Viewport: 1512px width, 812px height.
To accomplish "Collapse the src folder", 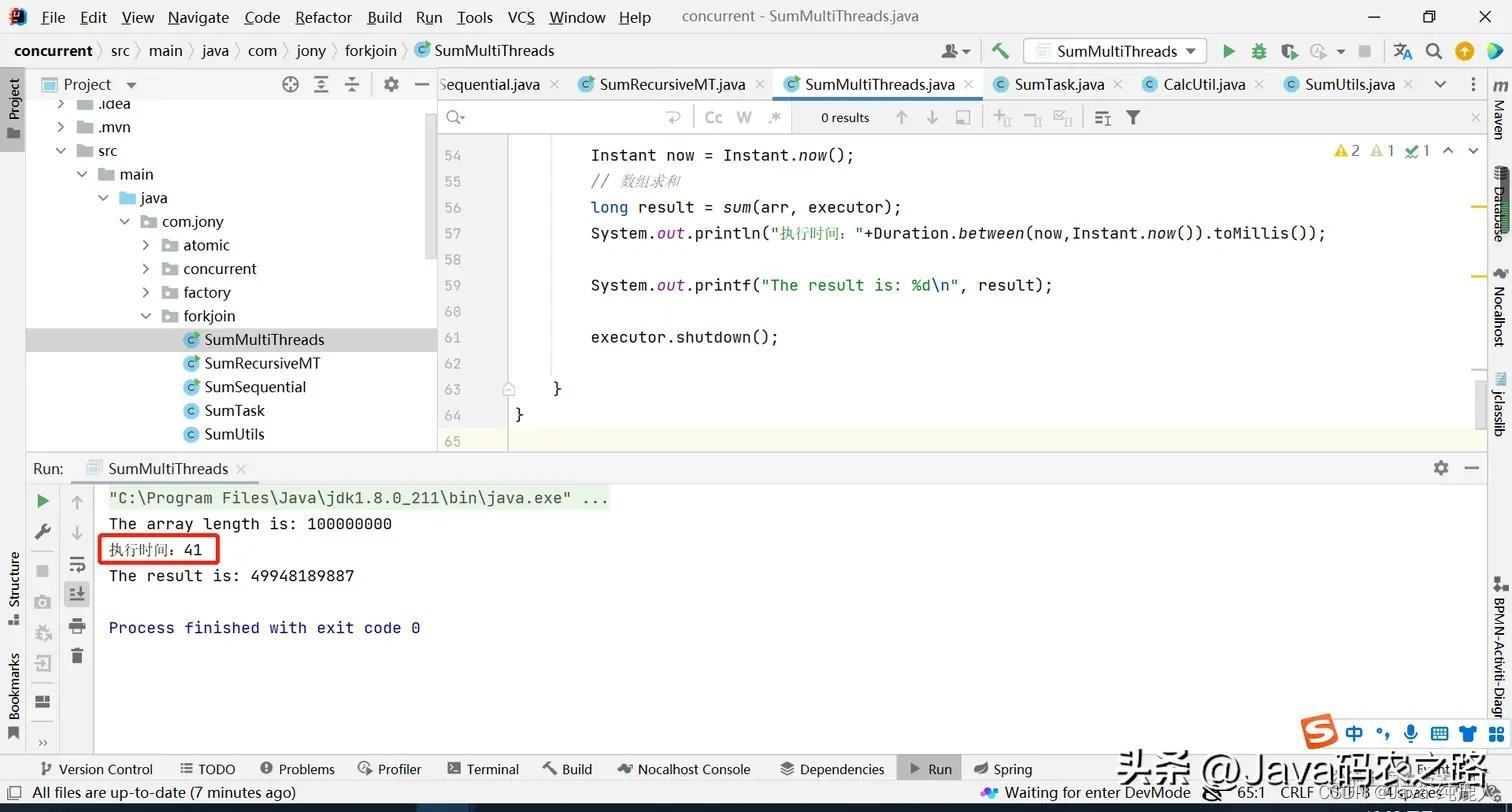I will pos(61,151).
